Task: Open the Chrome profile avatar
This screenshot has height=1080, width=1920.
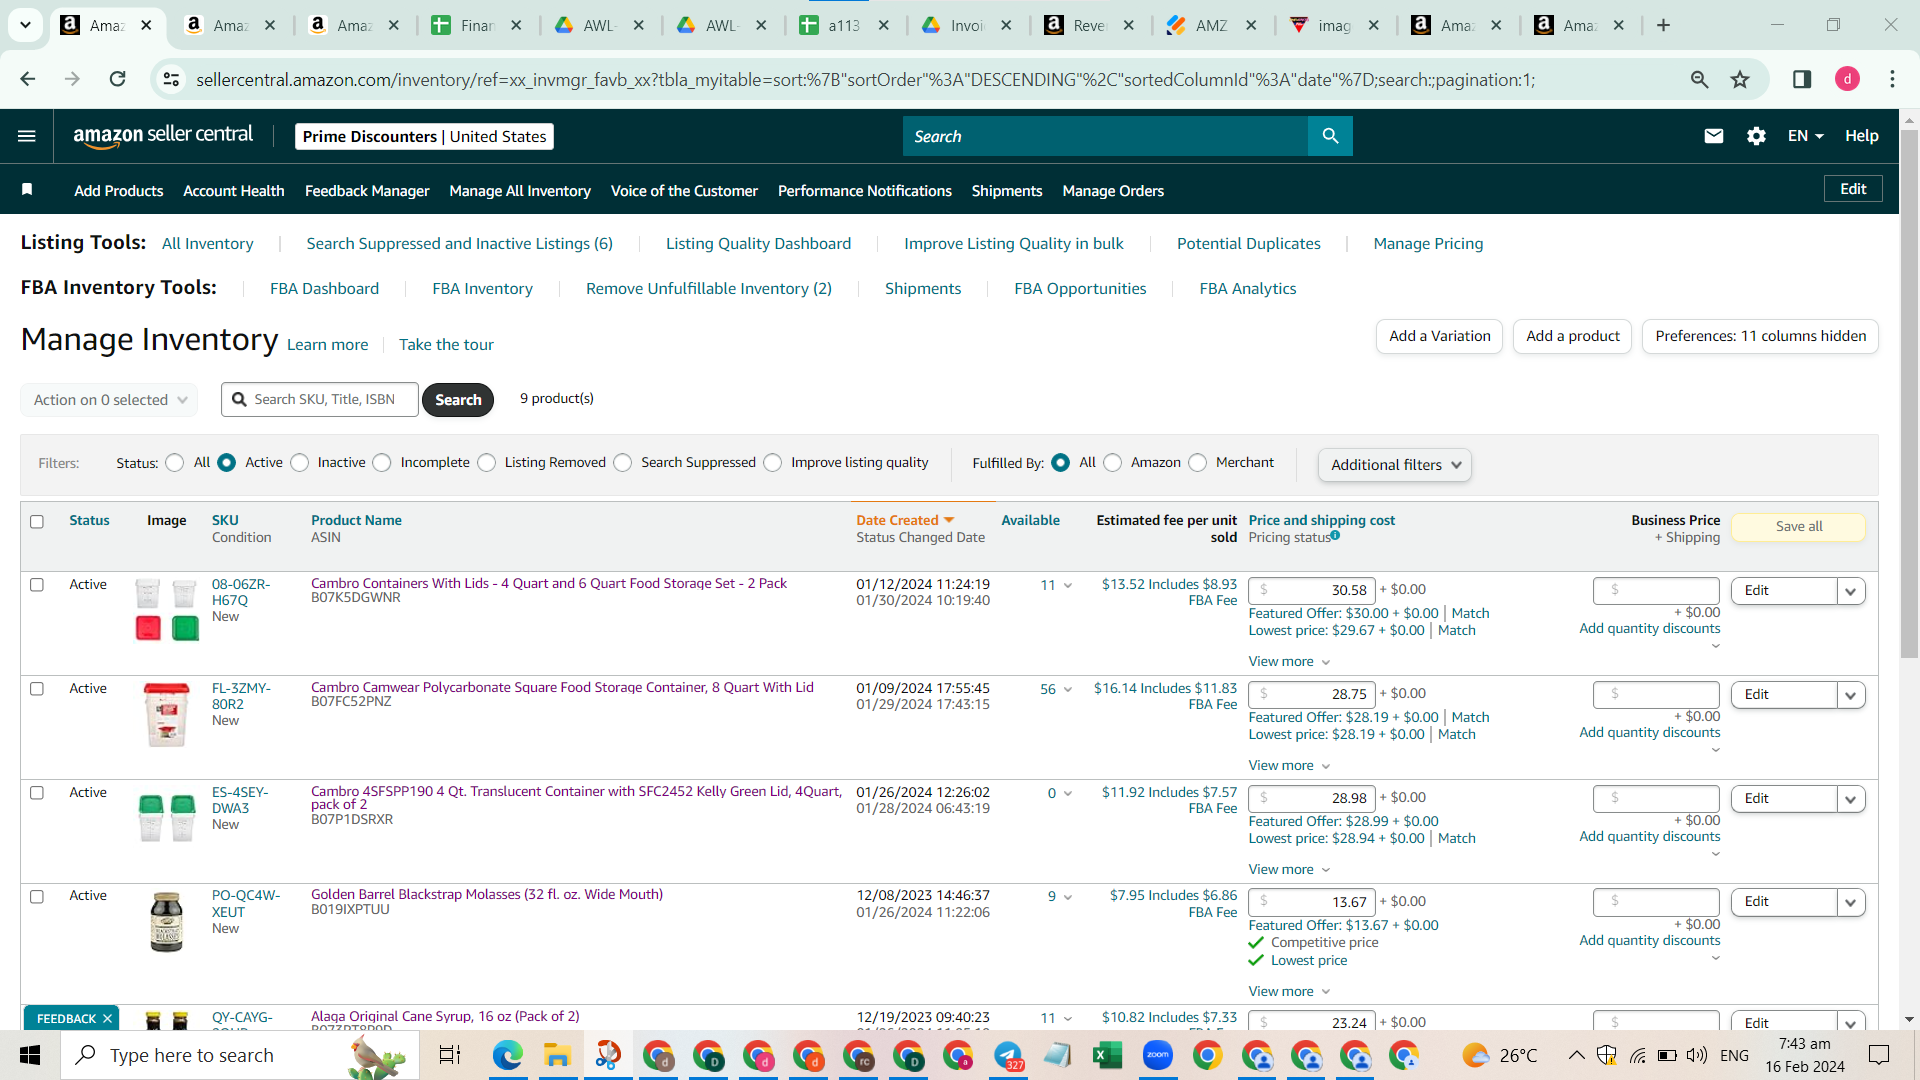Action: pos(1847,79)
